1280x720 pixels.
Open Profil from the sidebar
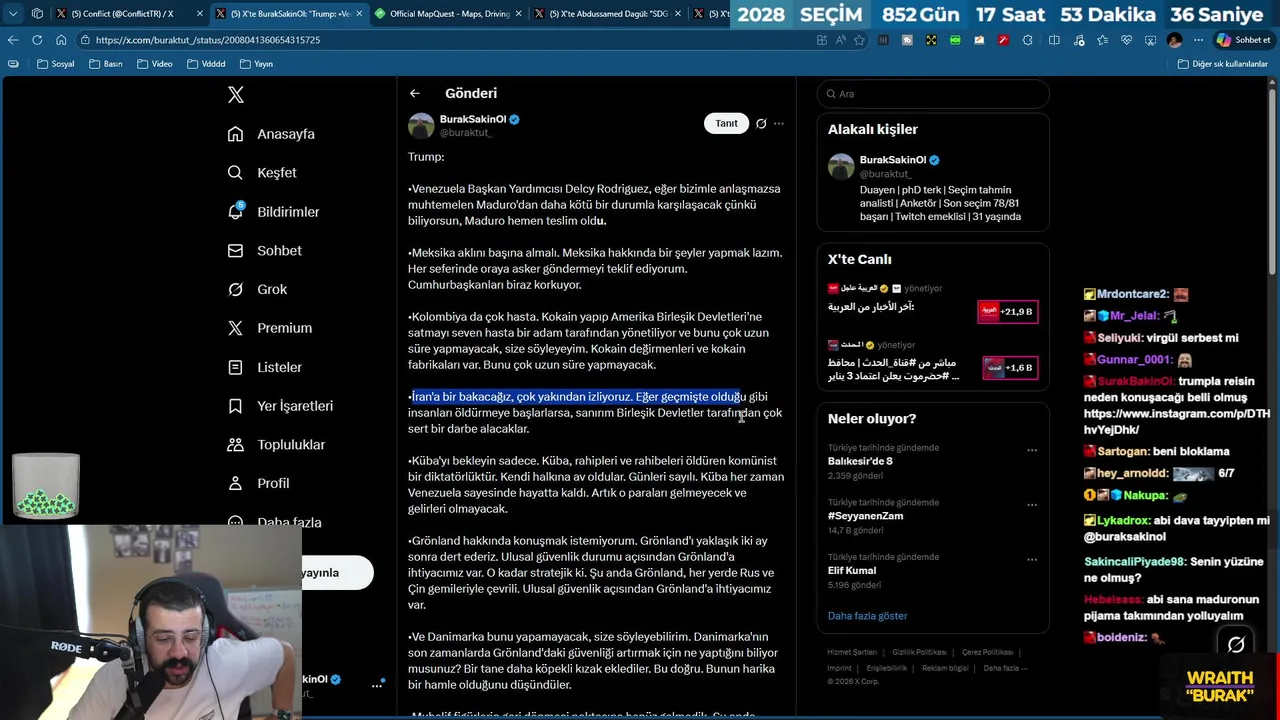[258, 483]
